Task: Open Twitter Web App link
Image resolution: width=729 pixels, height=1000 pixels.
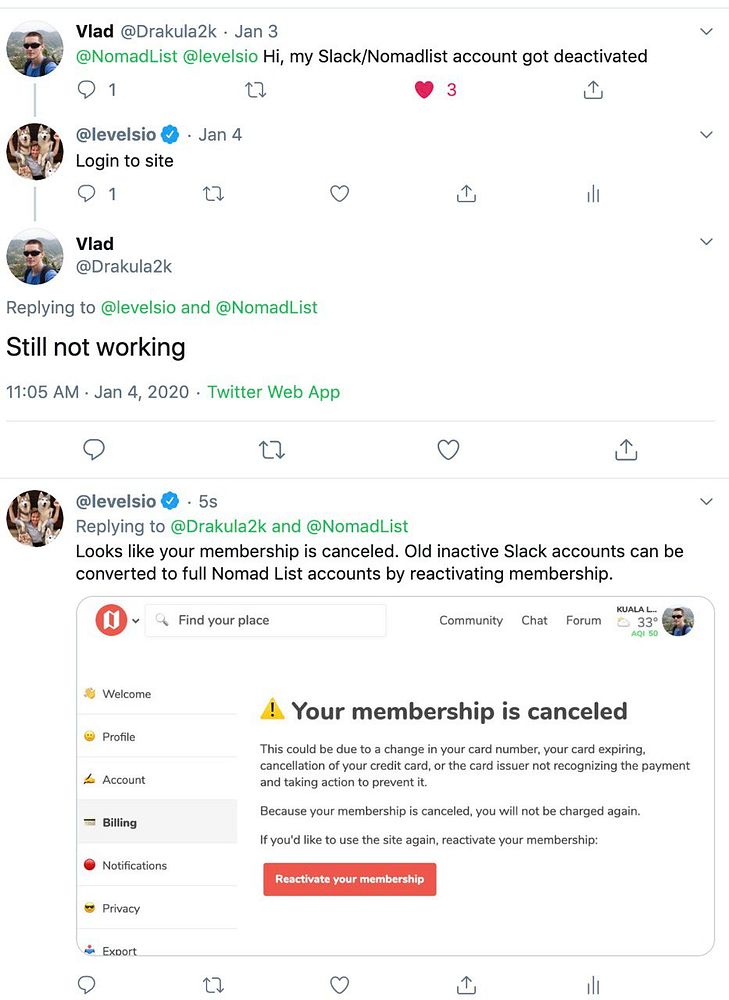Action: [273, 392]
